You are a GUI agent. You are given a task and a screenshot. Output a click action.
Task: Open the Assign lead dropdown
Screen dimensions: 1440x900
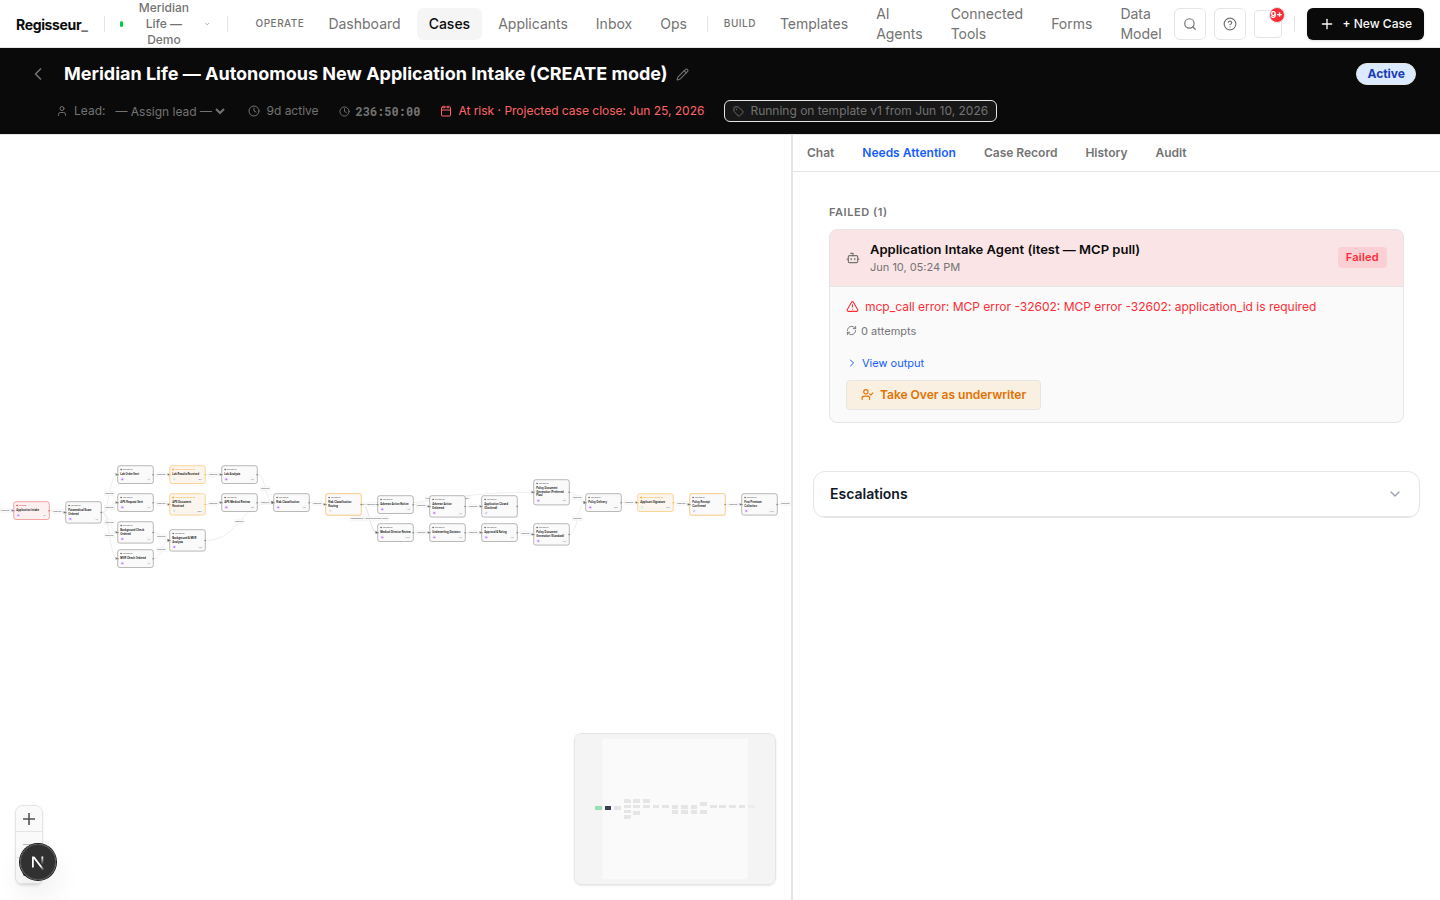170,111
